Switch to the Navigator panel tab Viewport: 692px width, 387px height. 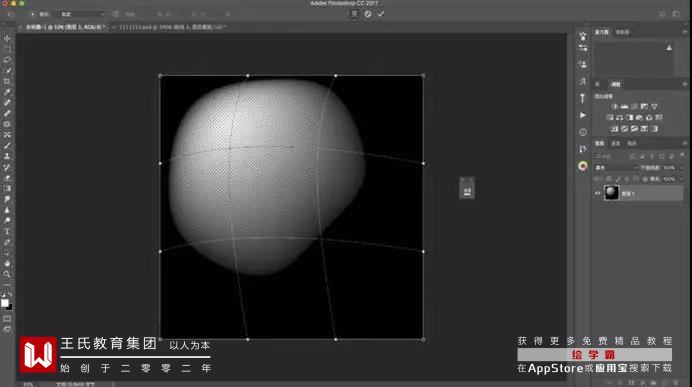(622, 32)
